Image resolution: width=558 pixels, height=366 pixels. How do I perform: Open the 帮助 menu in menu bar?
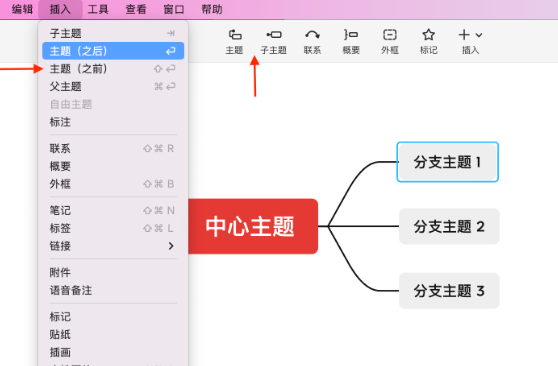point(212,9)
